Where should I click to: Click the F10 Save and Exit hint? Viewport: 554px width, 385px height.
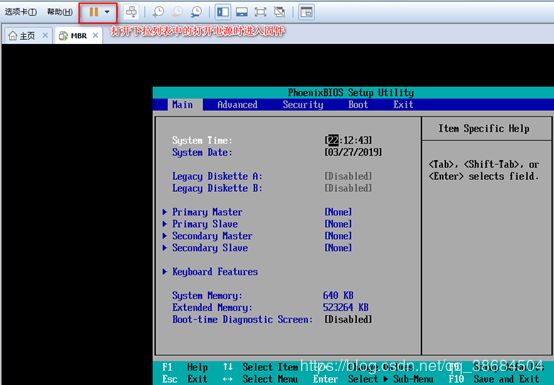point(494,379)
